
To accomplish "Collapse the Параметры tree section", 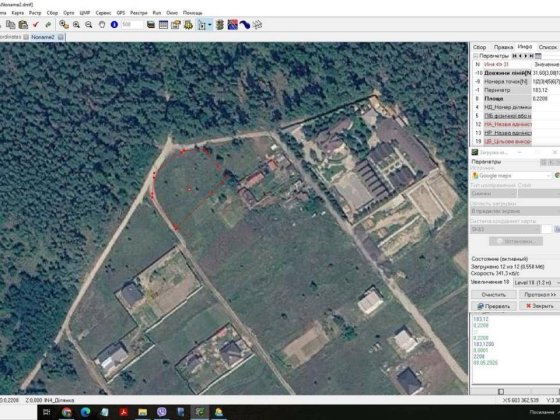I will click(x=475, y=56).
